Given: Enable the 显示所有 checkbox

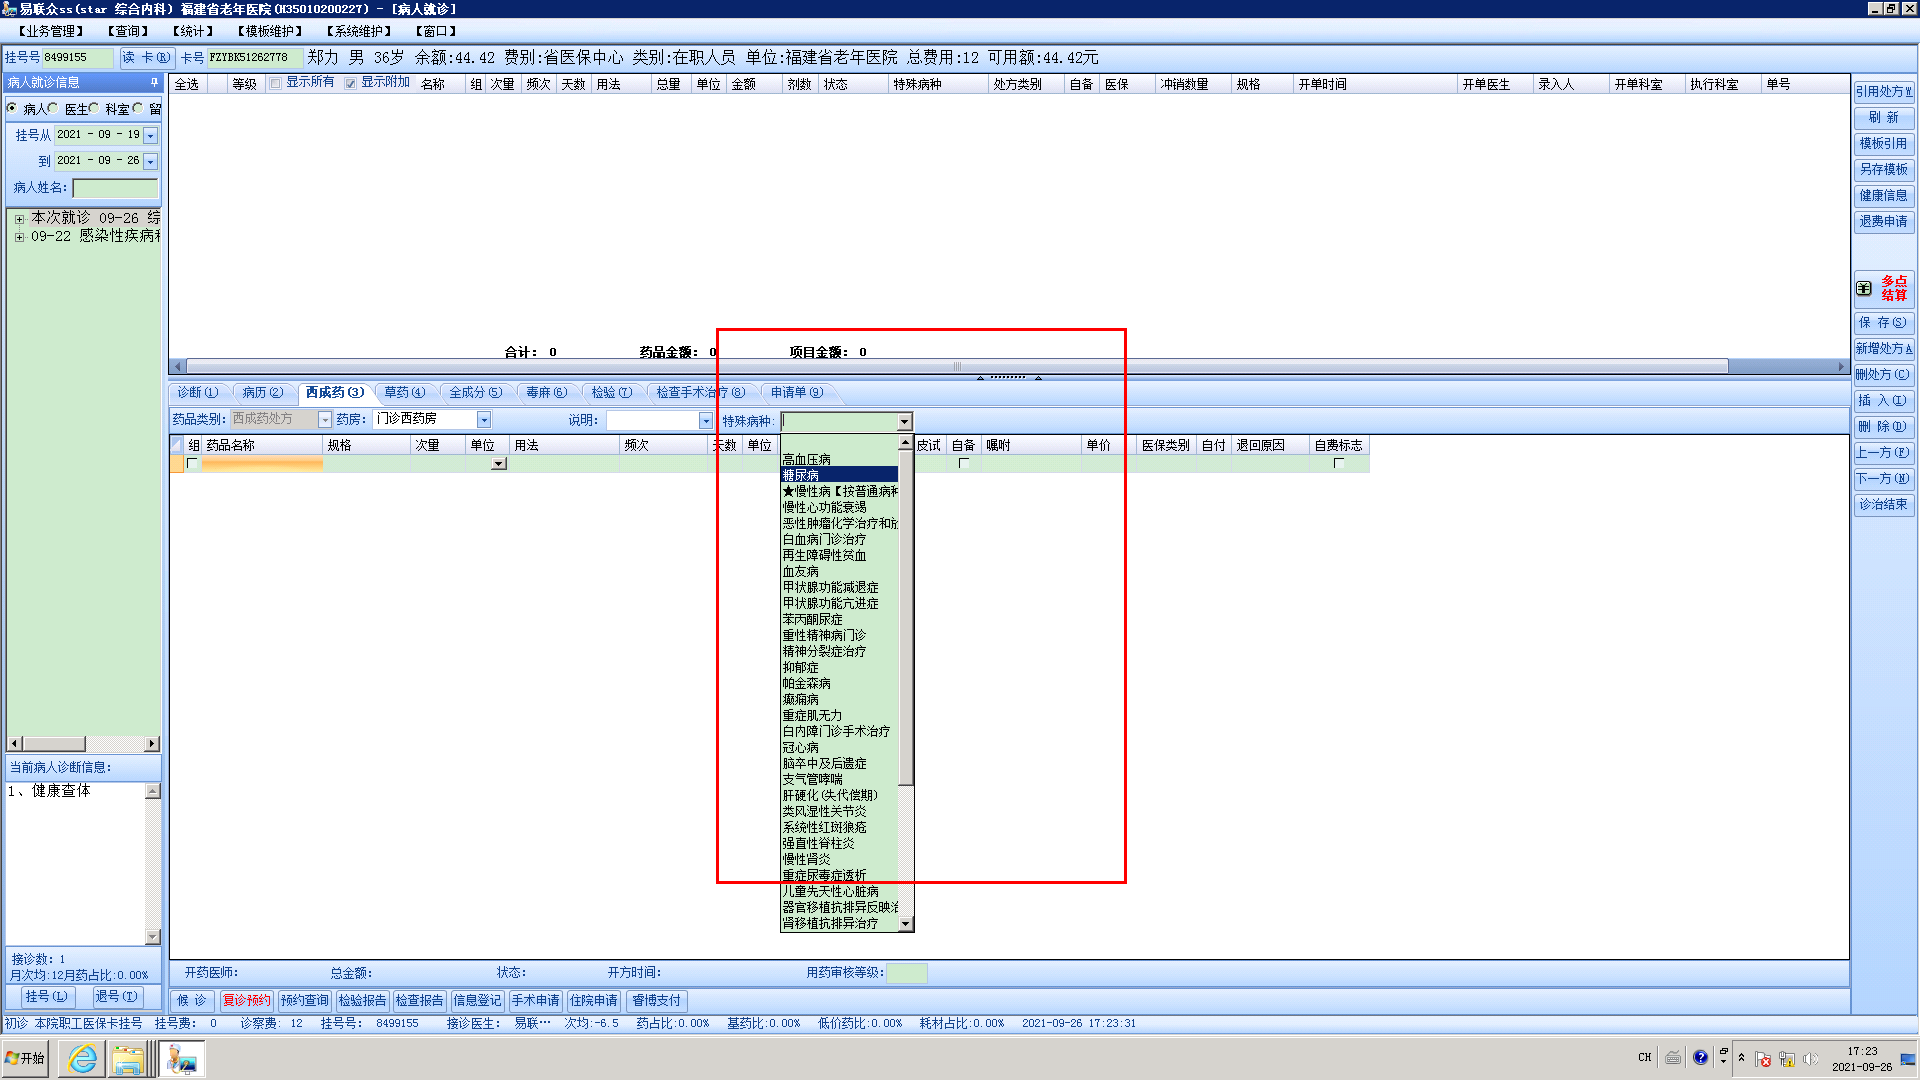Looking at the screenshot, I should (276, 83).
